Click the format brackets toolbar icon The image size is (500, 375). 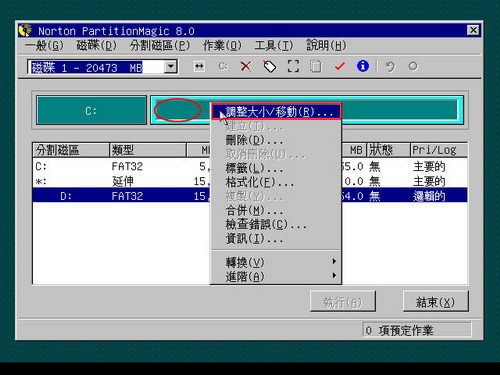click(293, 66)
